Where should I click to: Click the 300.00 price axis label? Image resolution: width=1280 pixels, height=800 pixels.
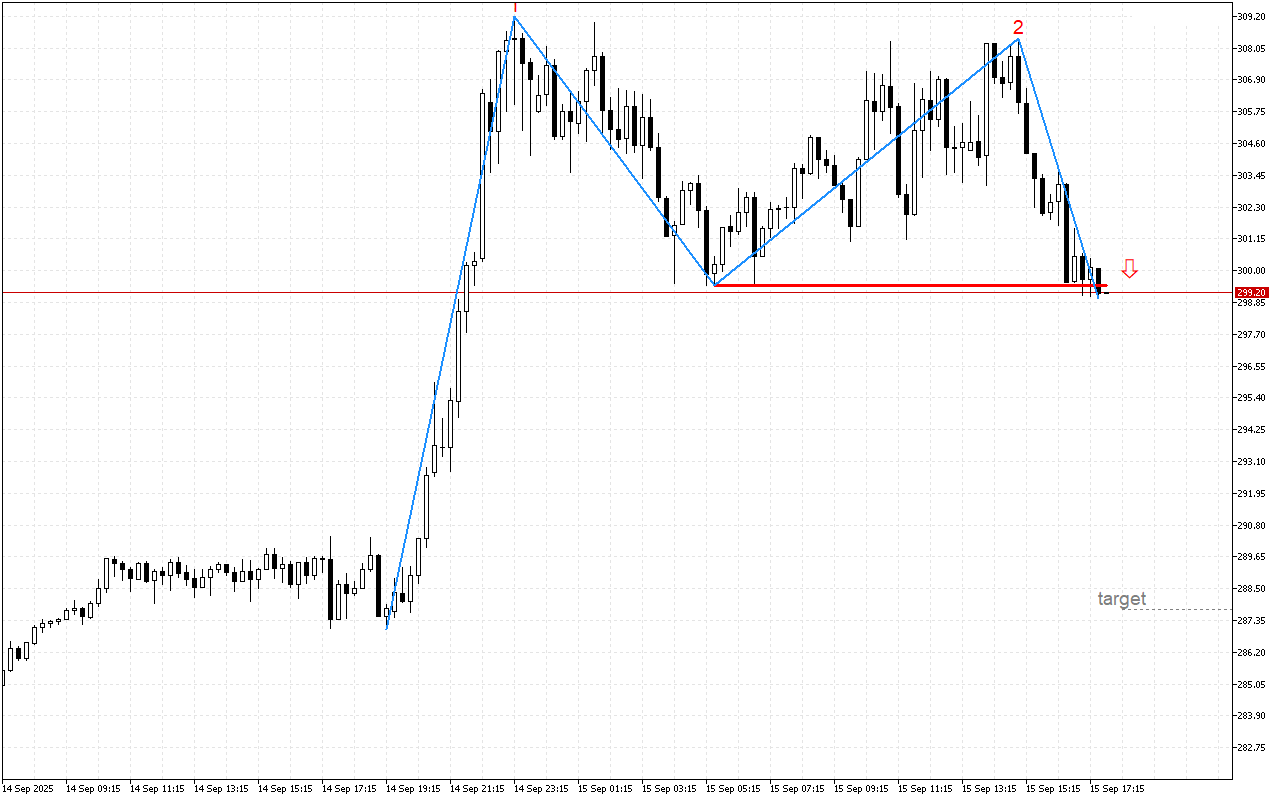[x=1251, y=271]
